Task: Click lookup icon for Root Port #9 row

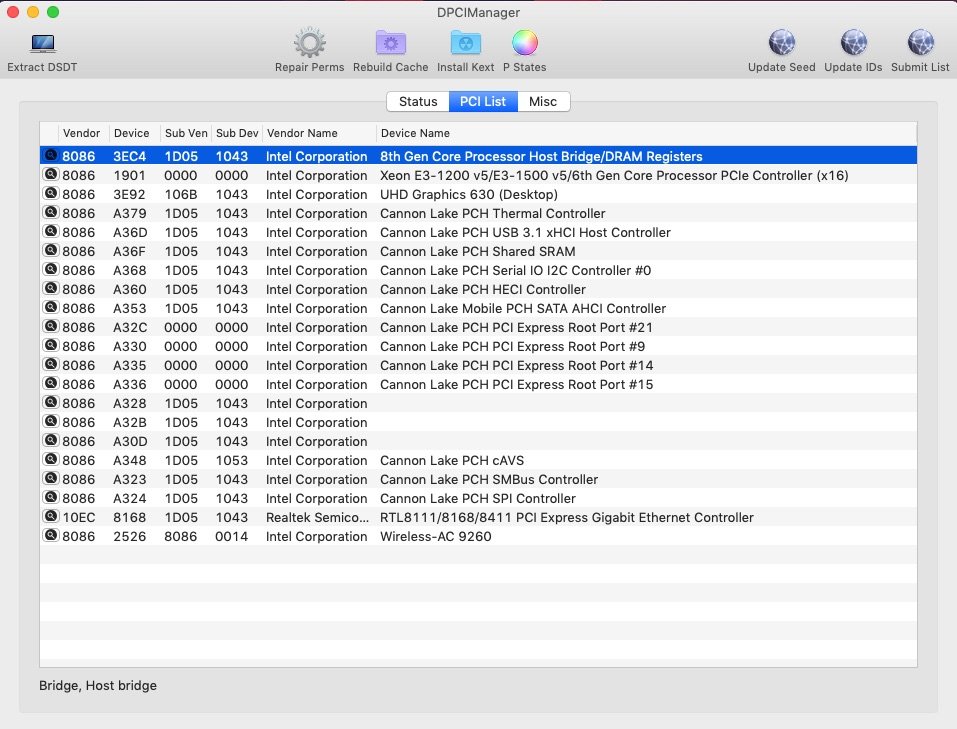Action: (x=51, y=345)
